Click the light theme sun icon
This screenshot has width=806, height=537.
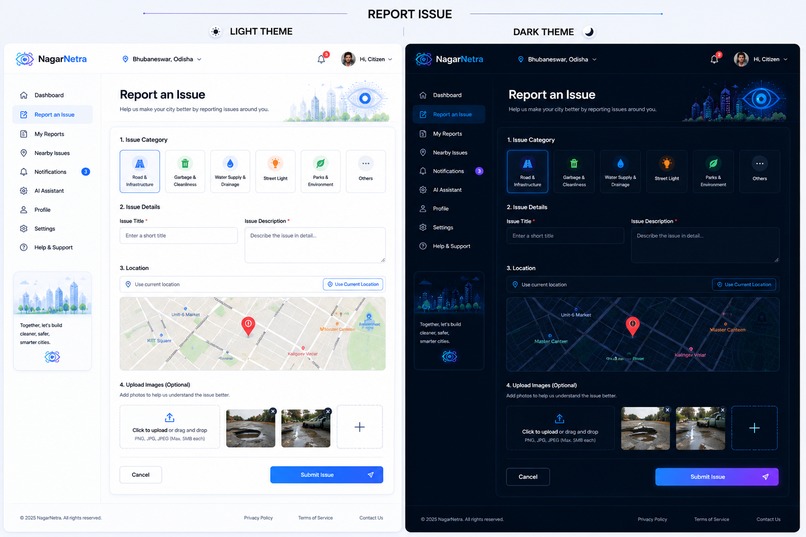(x=216, y=32)
